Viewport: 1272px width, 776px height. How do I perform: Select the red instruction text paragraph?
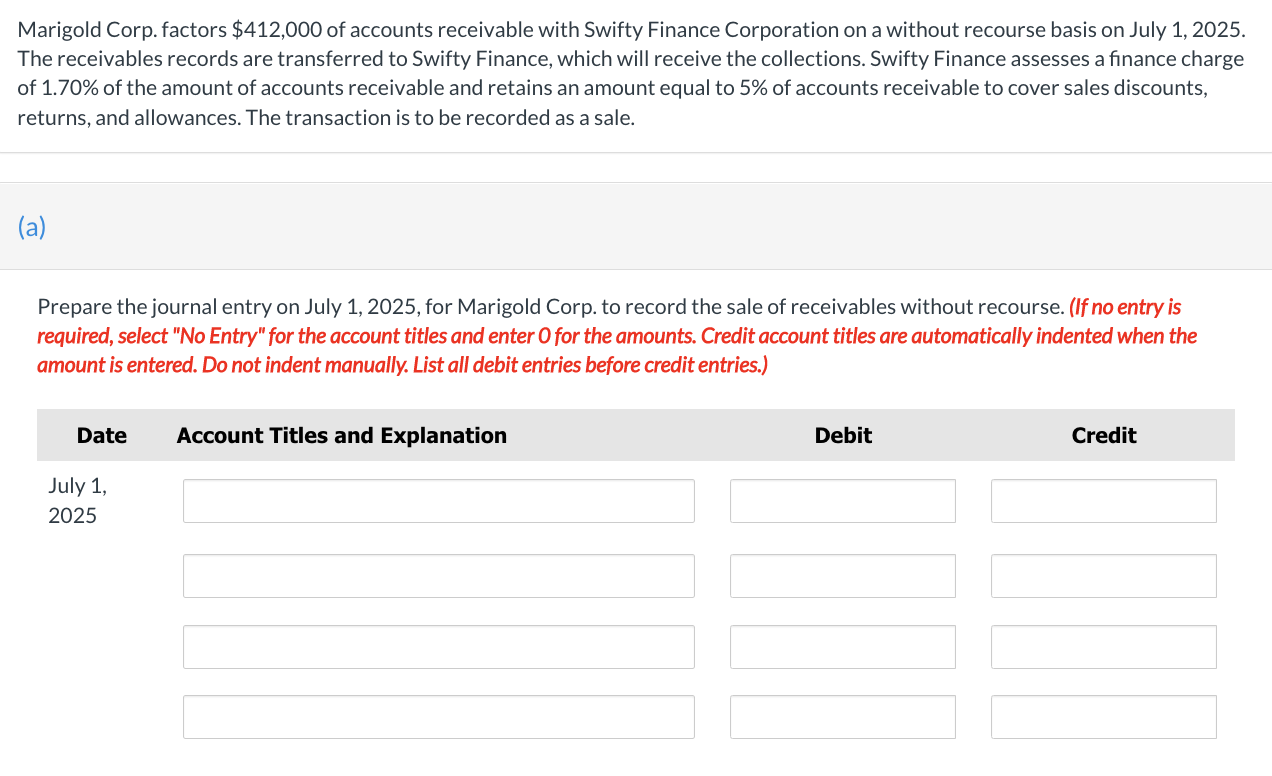[616, 335]
